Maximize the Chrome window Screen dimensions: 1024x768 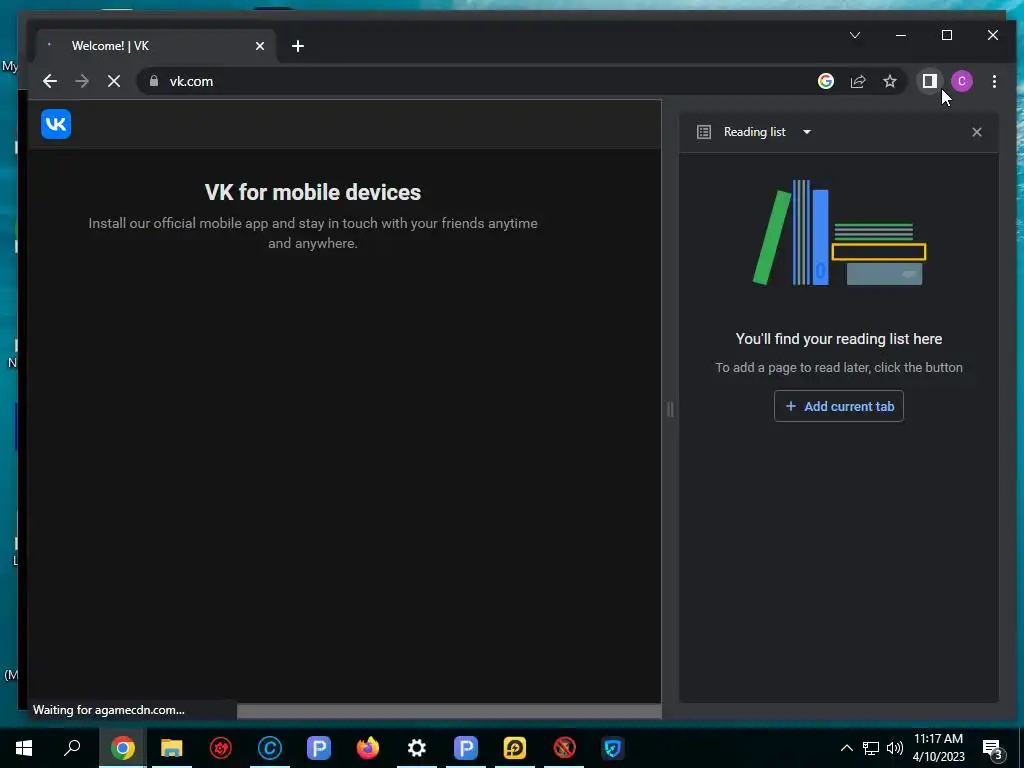[x=947, y=35]
